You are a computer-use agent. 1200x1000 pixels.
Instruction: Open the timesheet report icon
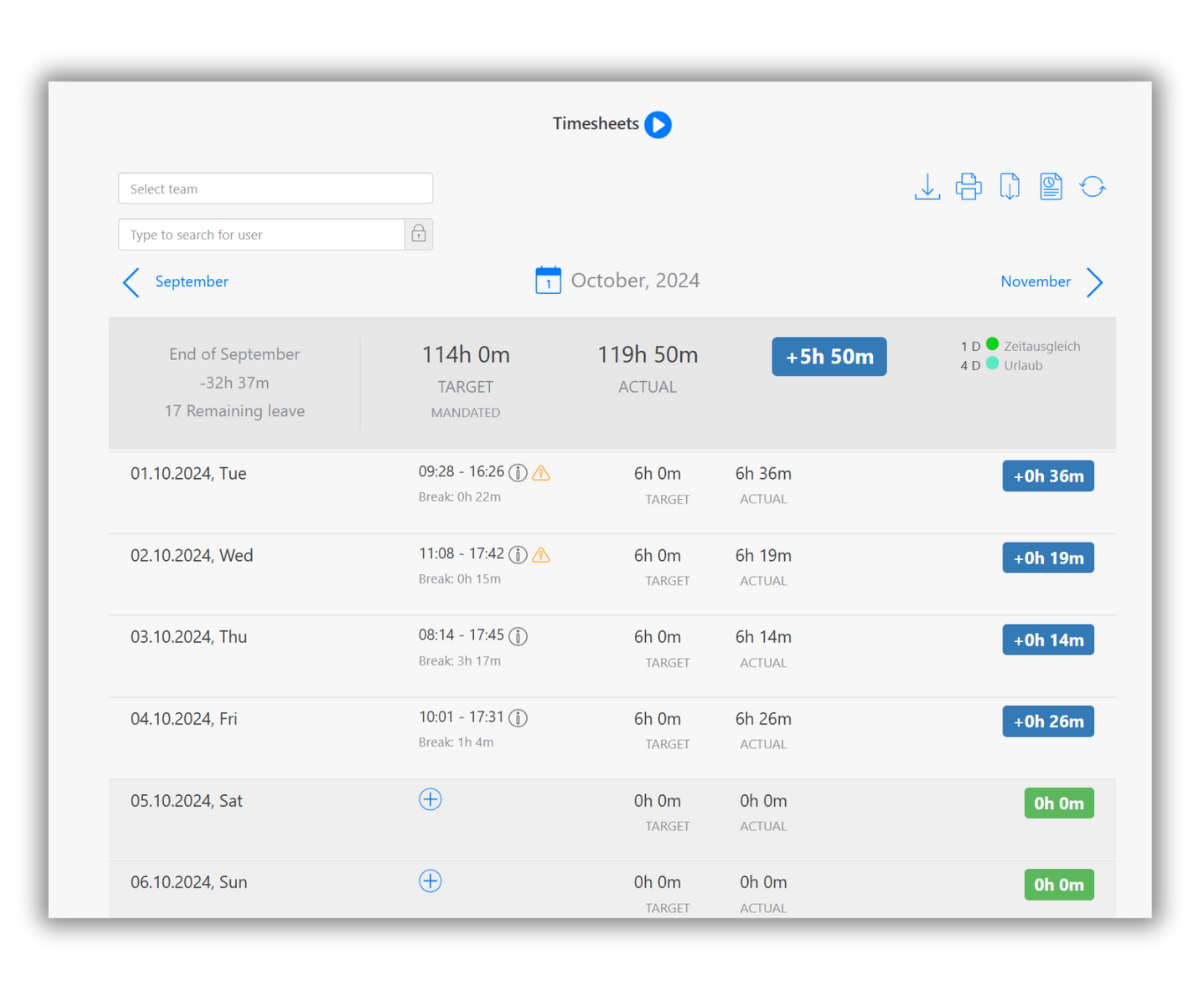coord(1050,186)
